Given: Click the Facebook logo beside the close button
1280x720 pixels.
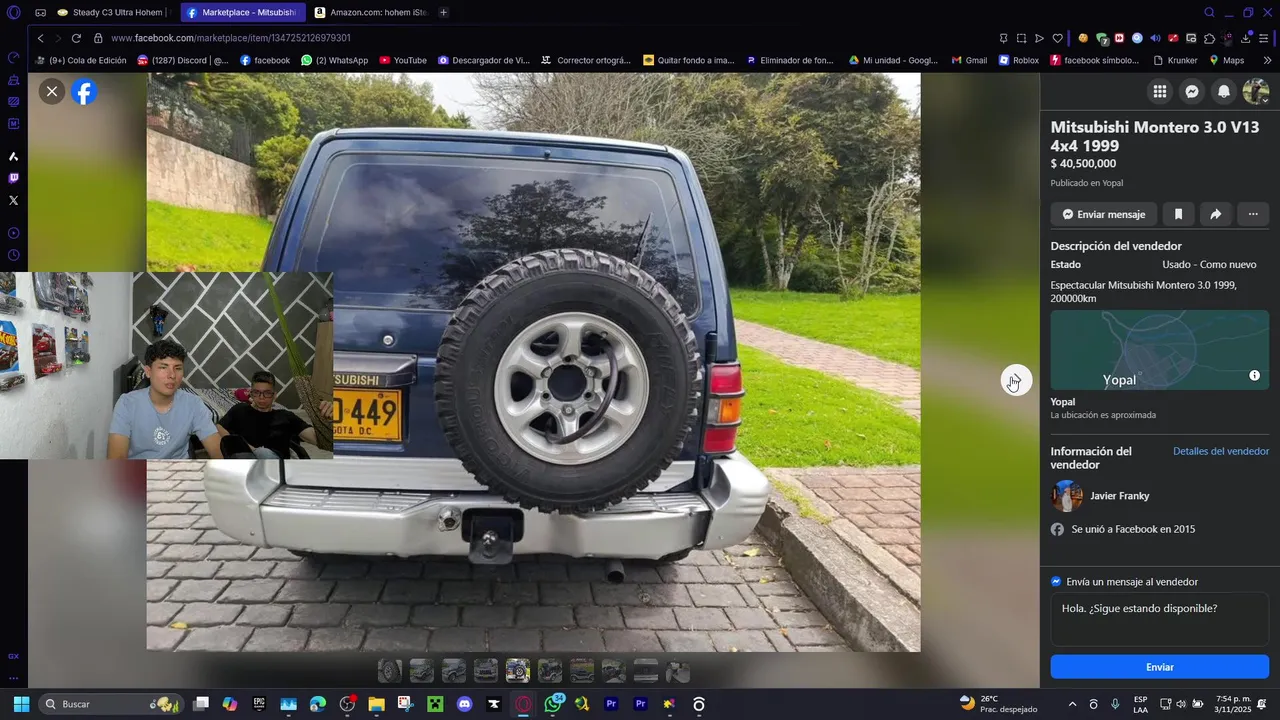Looking at the screenshot, I should [x=85, y=92].
